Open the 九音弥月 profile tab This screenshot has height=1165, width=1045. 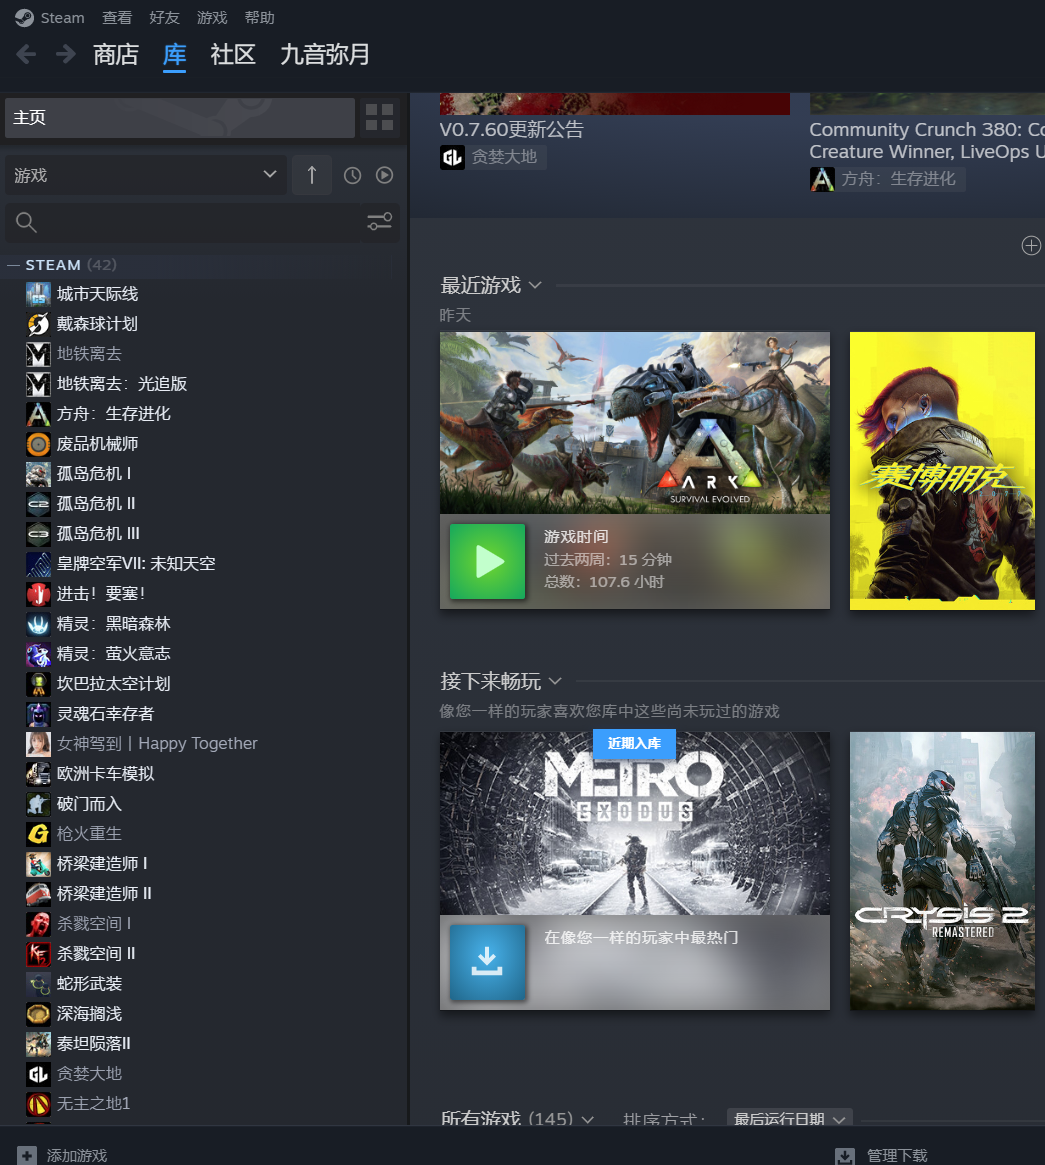(x=325, y=54)
